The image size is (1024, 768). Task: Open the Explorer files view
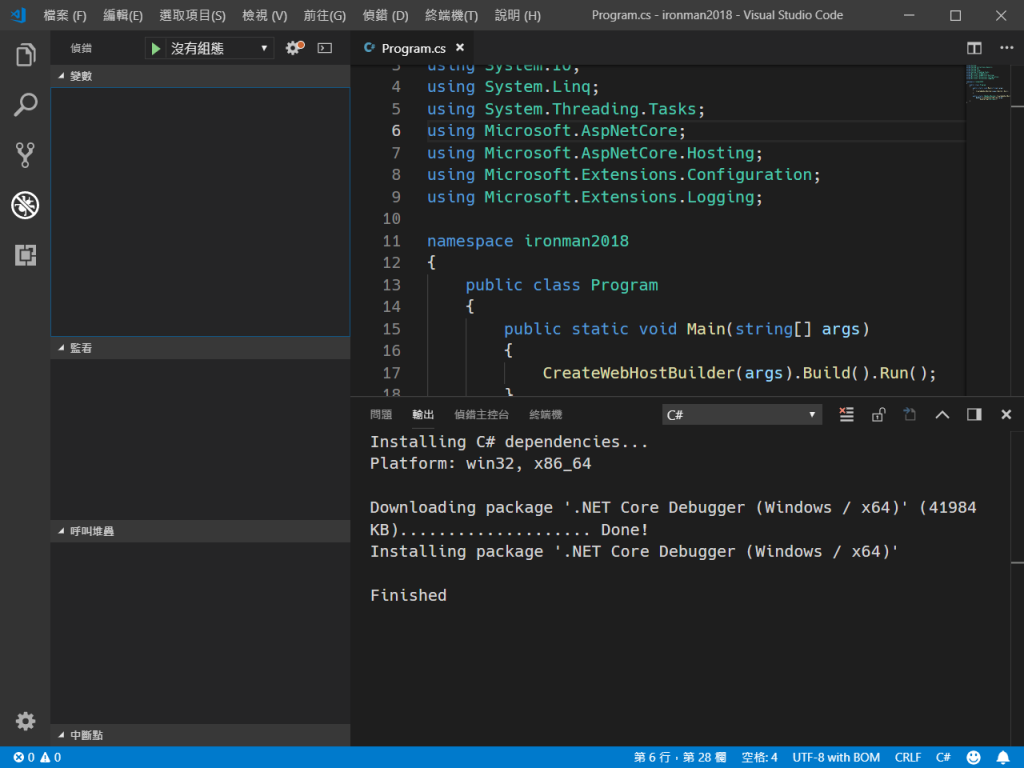[x=25, y=55]
